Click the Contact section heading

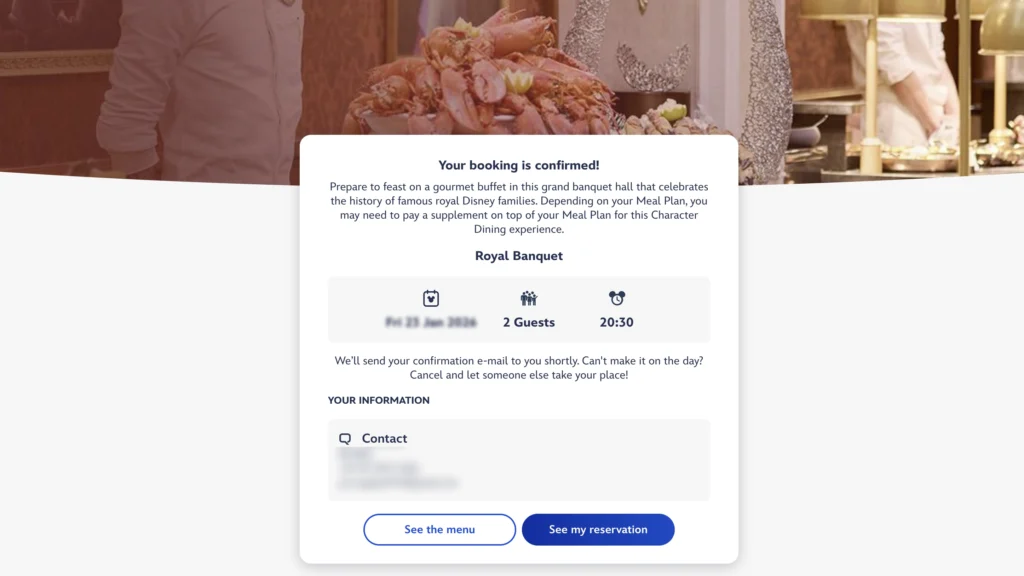pos(384,438)
